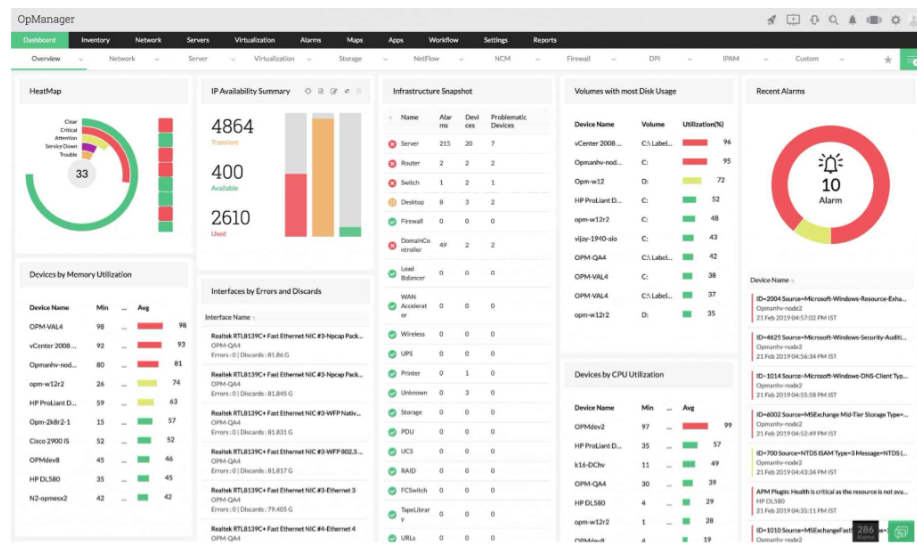Click the green check icon beside Storage
Screen dimensions: 917x545
point(392,413)
